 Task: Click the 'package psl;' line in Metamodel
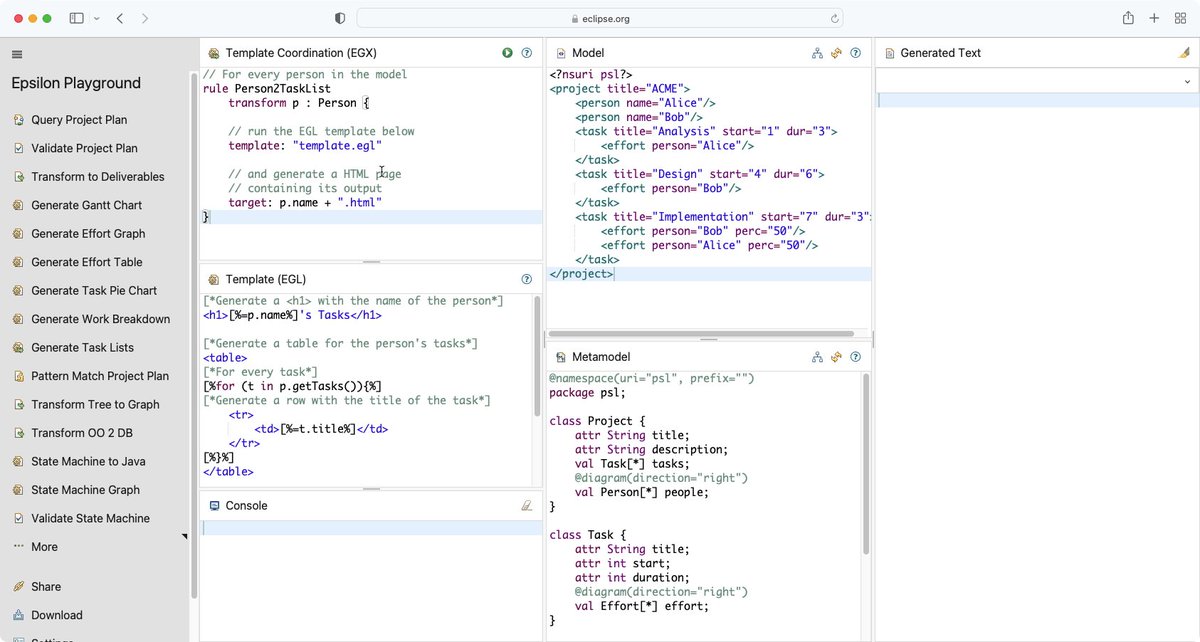[587, 393]
